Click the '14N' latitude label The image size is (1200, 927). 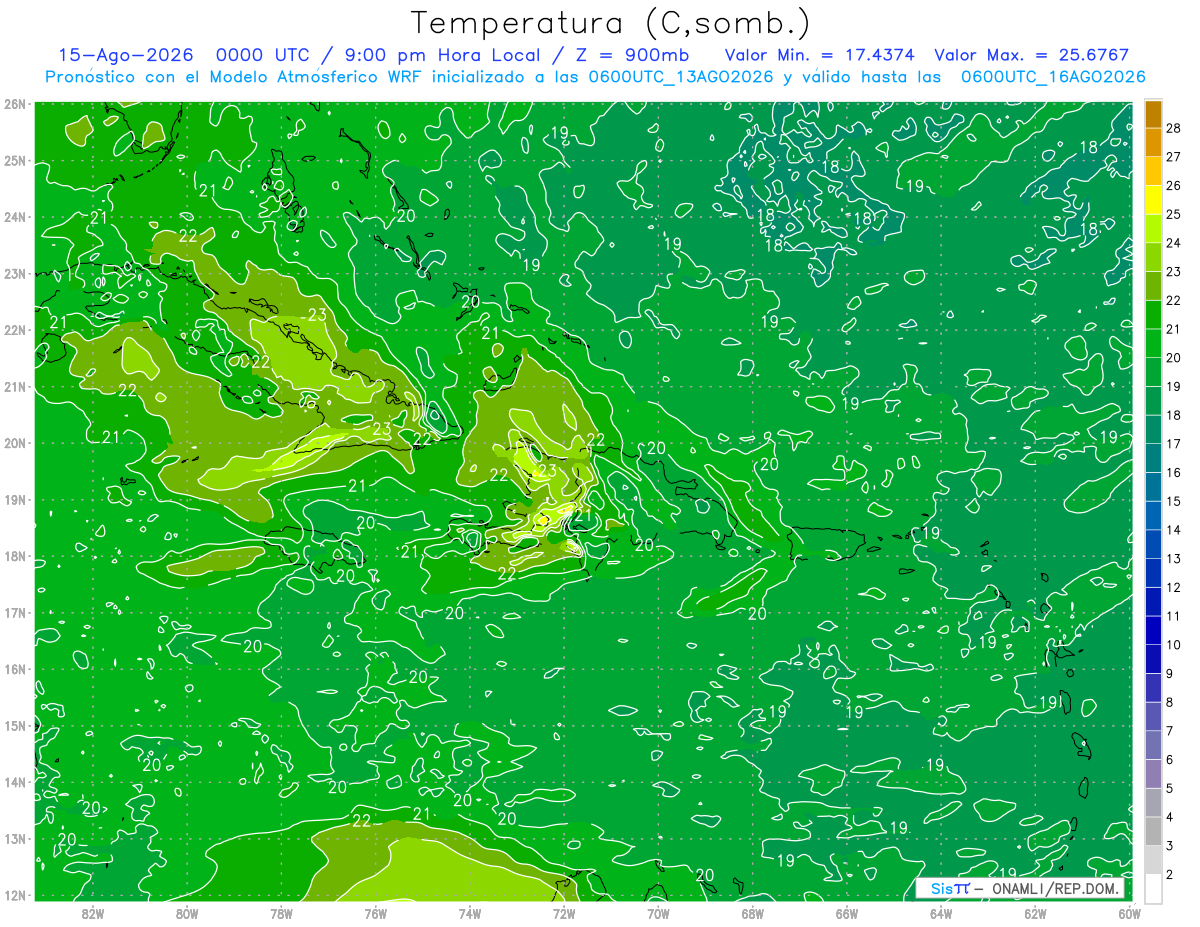point(15,782)
